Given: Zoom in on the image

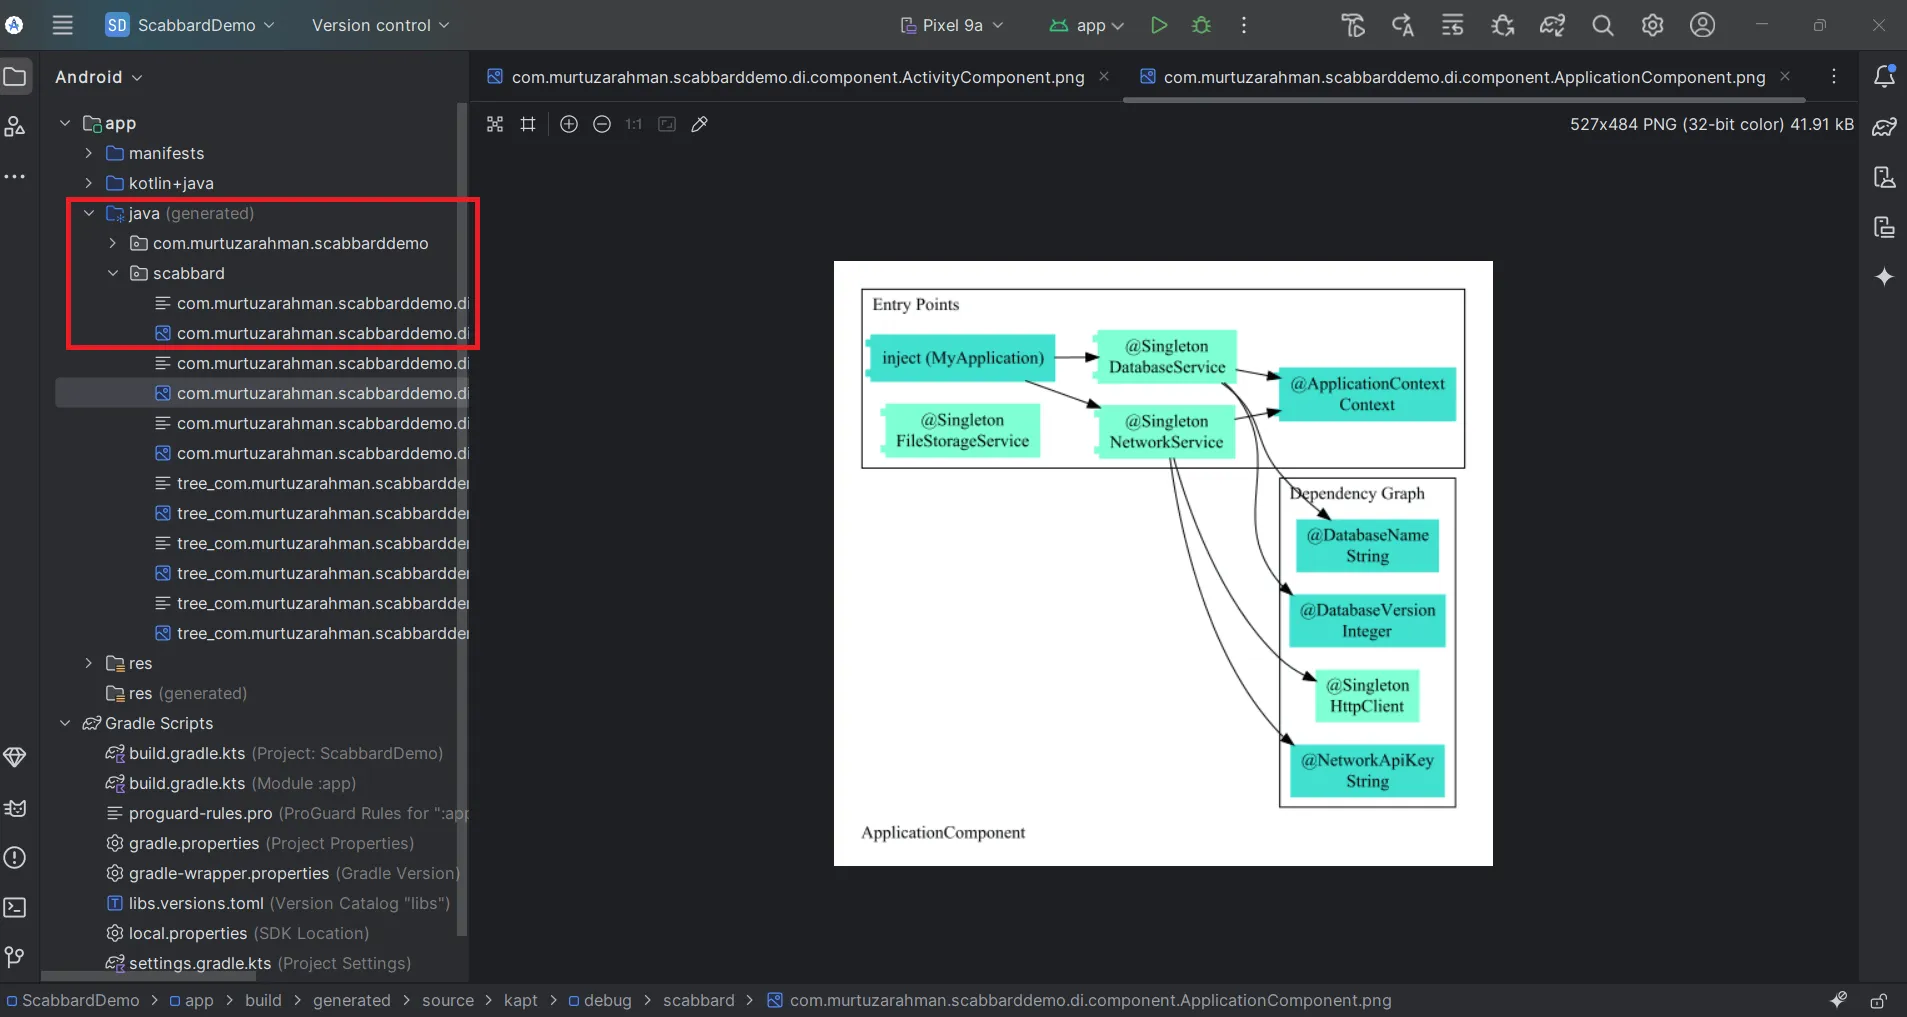Looking at the screenshot, I should click(569, 124).
